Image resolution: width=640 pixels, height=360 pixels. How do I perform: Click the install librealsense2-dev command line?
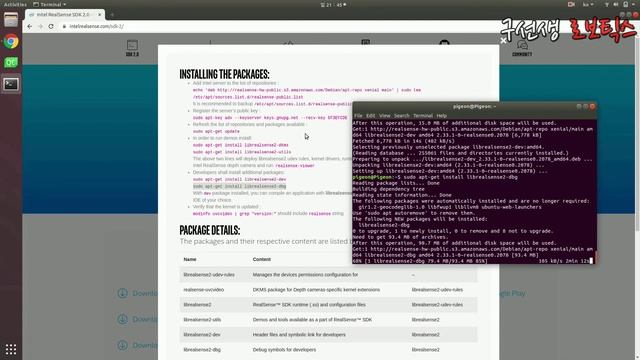tap(240, 179)
